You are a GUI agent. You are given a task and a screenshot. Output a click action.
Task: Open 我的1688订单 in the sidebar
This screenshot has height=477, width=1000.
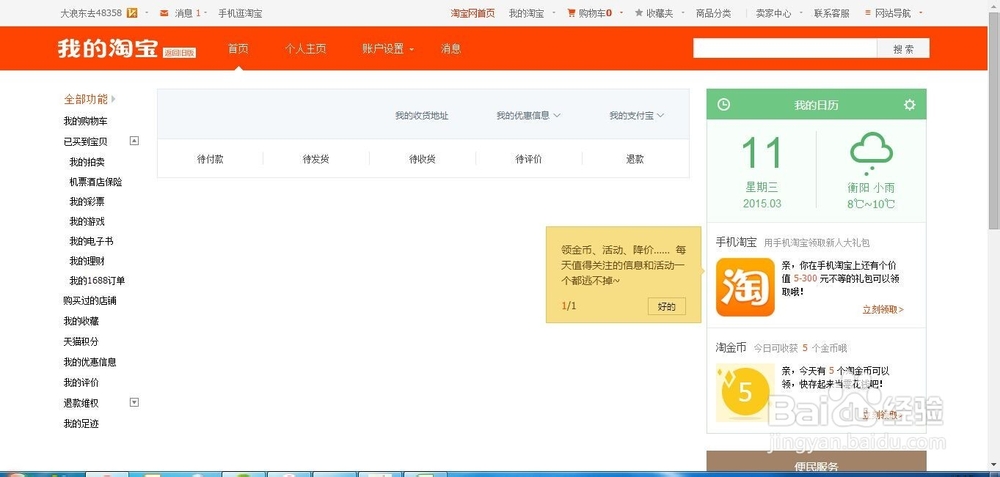pos(97,281)
